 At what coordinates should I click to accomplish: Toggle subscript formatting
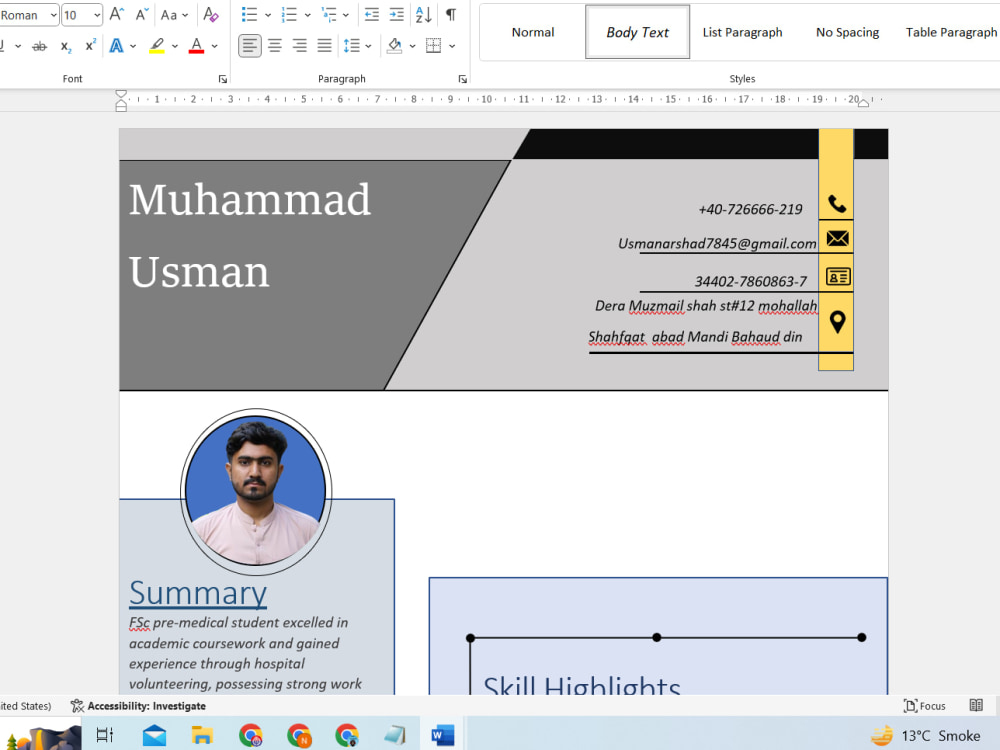click(x=66, y=46)
